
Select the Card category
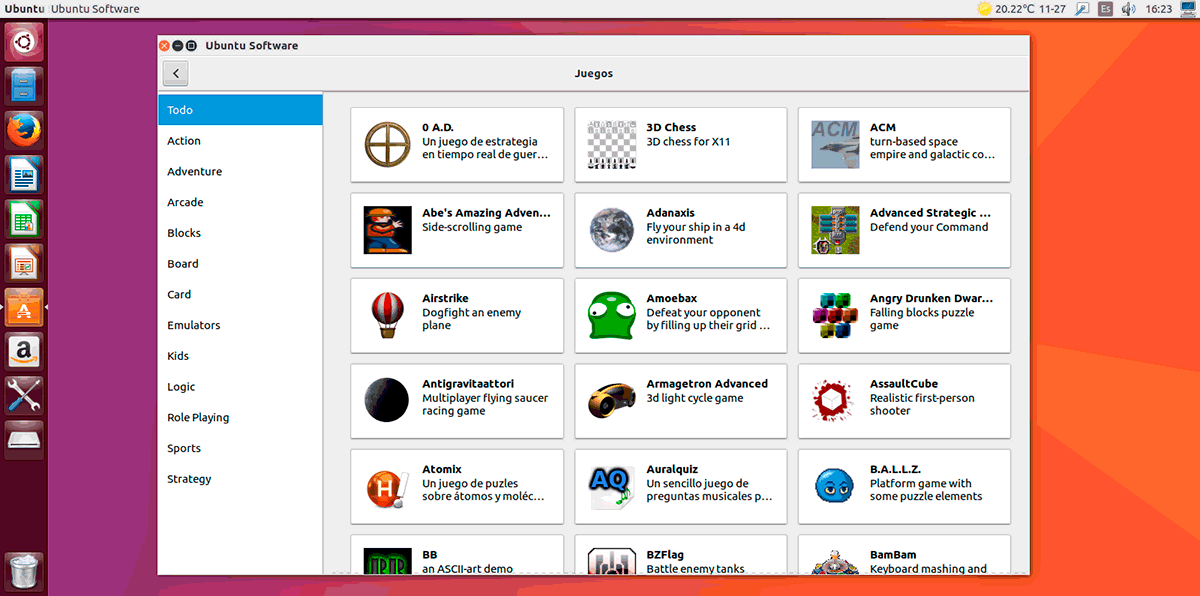tap(240, 295)
